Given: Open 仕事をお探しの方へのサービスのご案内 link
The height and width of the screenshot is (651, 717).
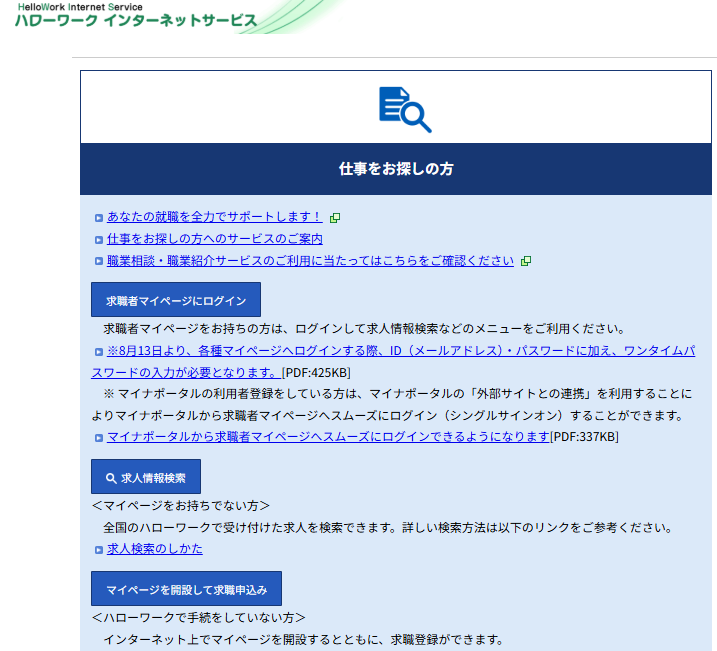Looking at the screenshot, I should [x=215, y=239].
